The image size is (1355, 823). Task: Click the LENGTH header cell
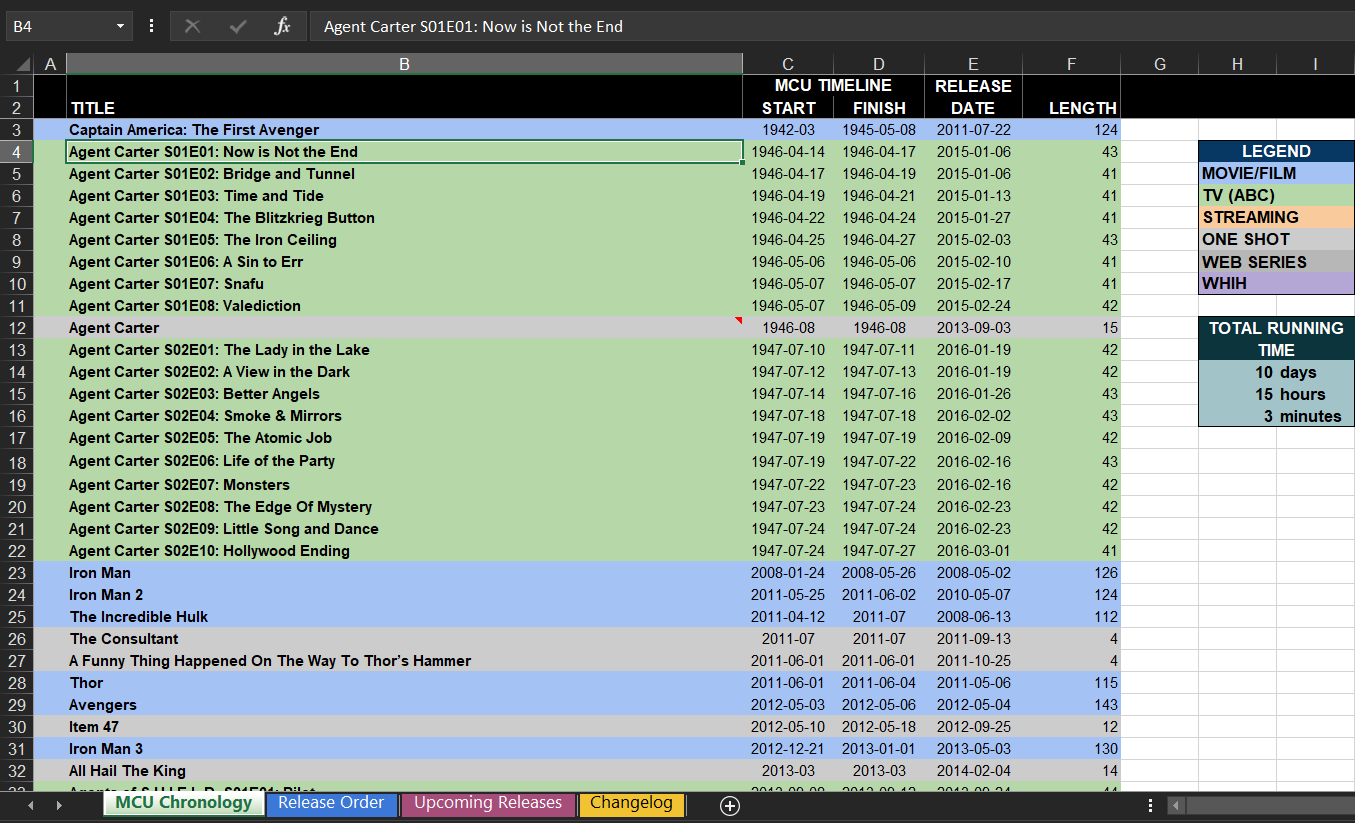pos(1071,107)
